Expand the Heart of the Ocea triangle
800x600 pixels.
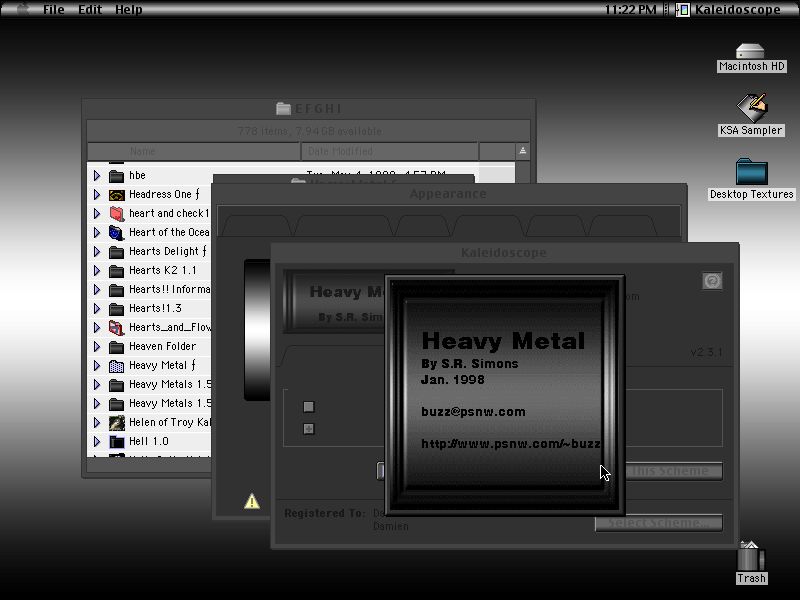pyautogui.click(x=97, y=233)
